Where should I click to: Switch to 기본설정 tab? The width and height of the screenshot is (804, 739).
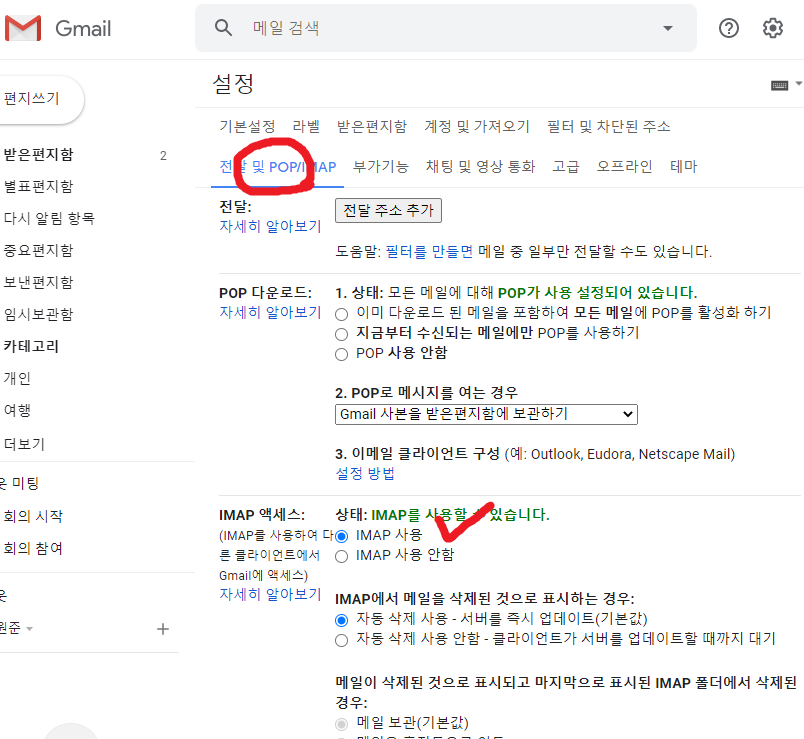[247, 126]
